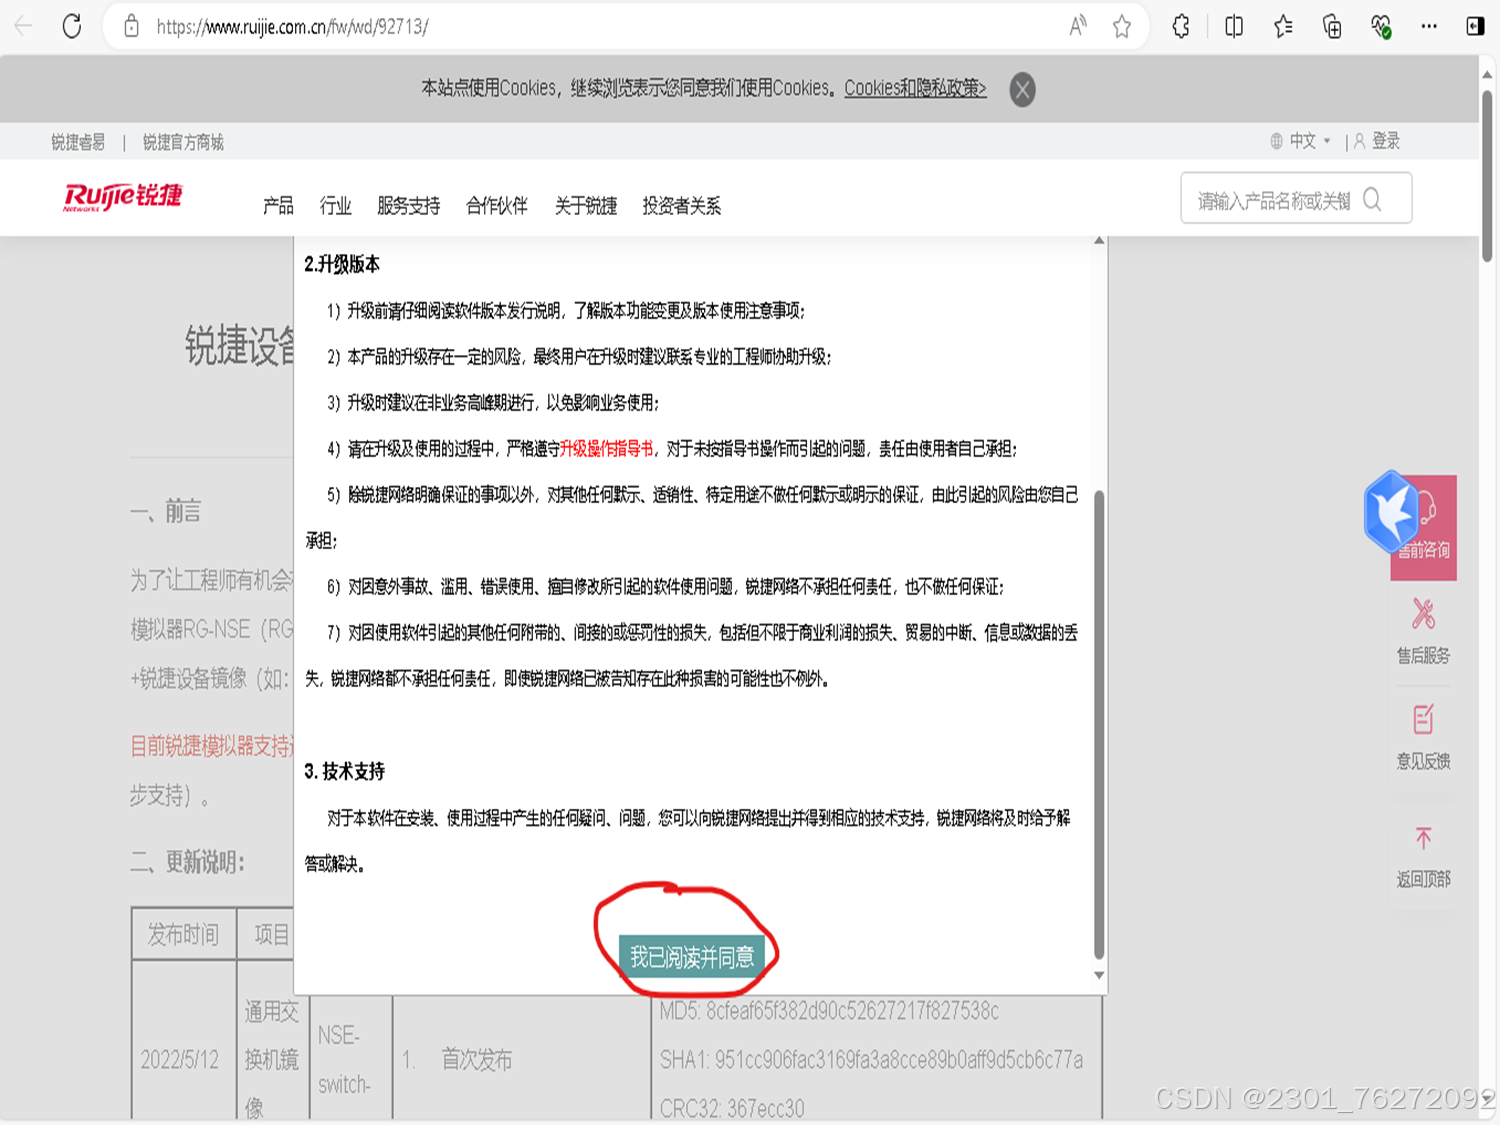Open 锐捷睿易 top link
This screenshot has width=1500, height=1125.
tap(78, 142)
